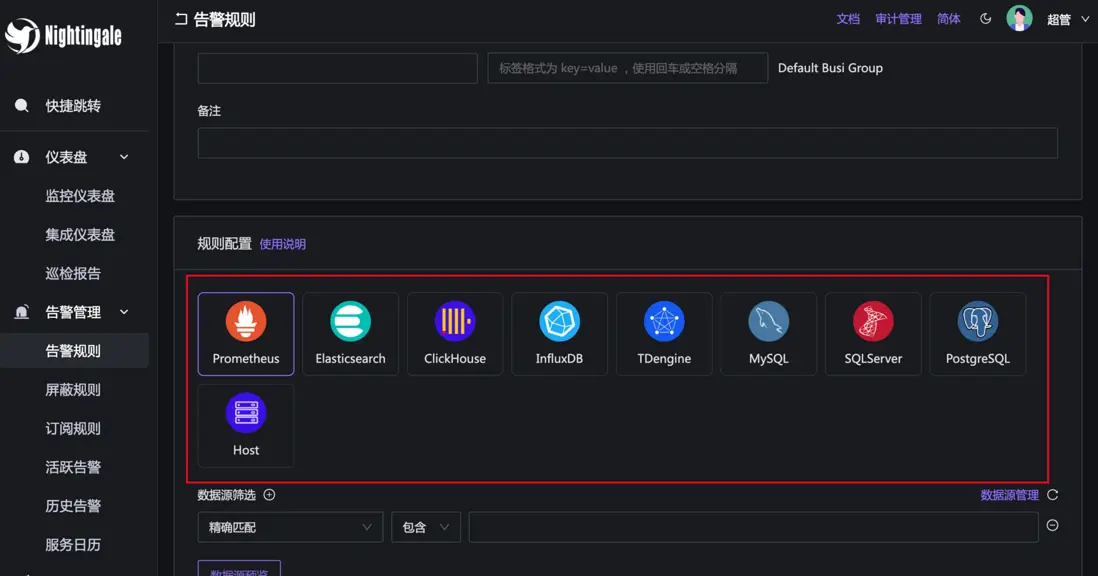Image resolution: width=1098 pixels, height=576 pixels.
Task: Click the Default Busi Group text
Action: pos(830,68)
